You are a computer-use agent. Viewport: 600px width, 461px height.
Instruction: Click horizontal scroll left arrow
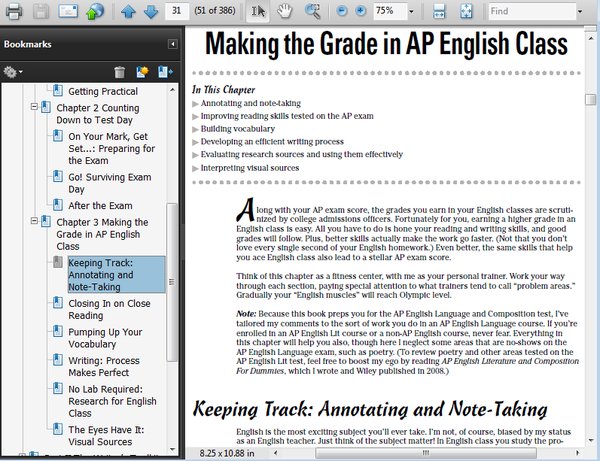tap(275, 453)
